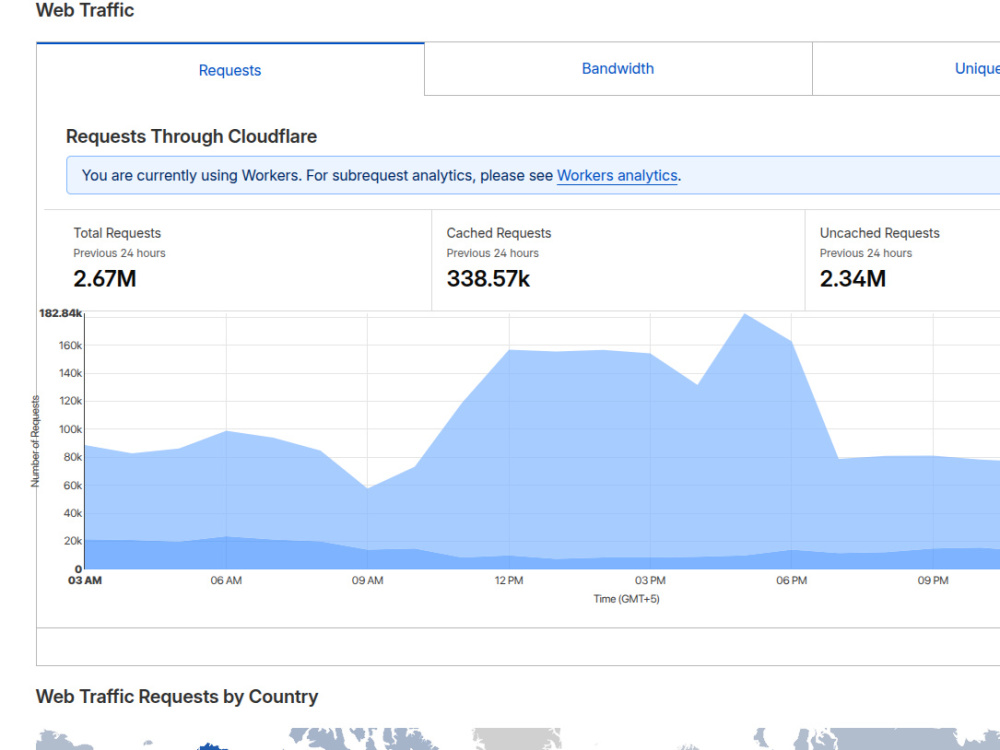The width and height of the screenshot is (1000, 750).
Task: Click the 06 AM x-axis label
Action: [x=226, y=580]
